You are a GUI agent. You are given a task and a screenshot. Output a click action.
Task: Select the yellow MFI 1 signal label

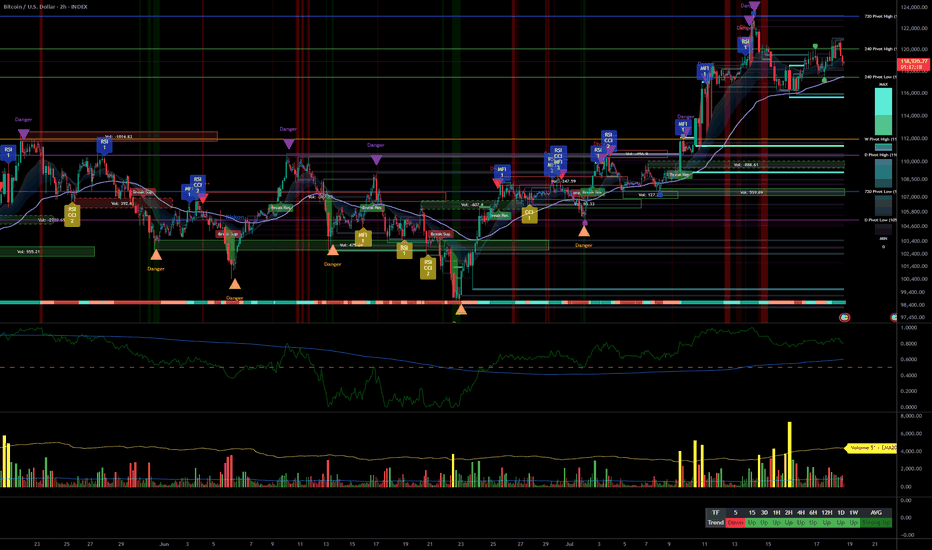(363, 238)
